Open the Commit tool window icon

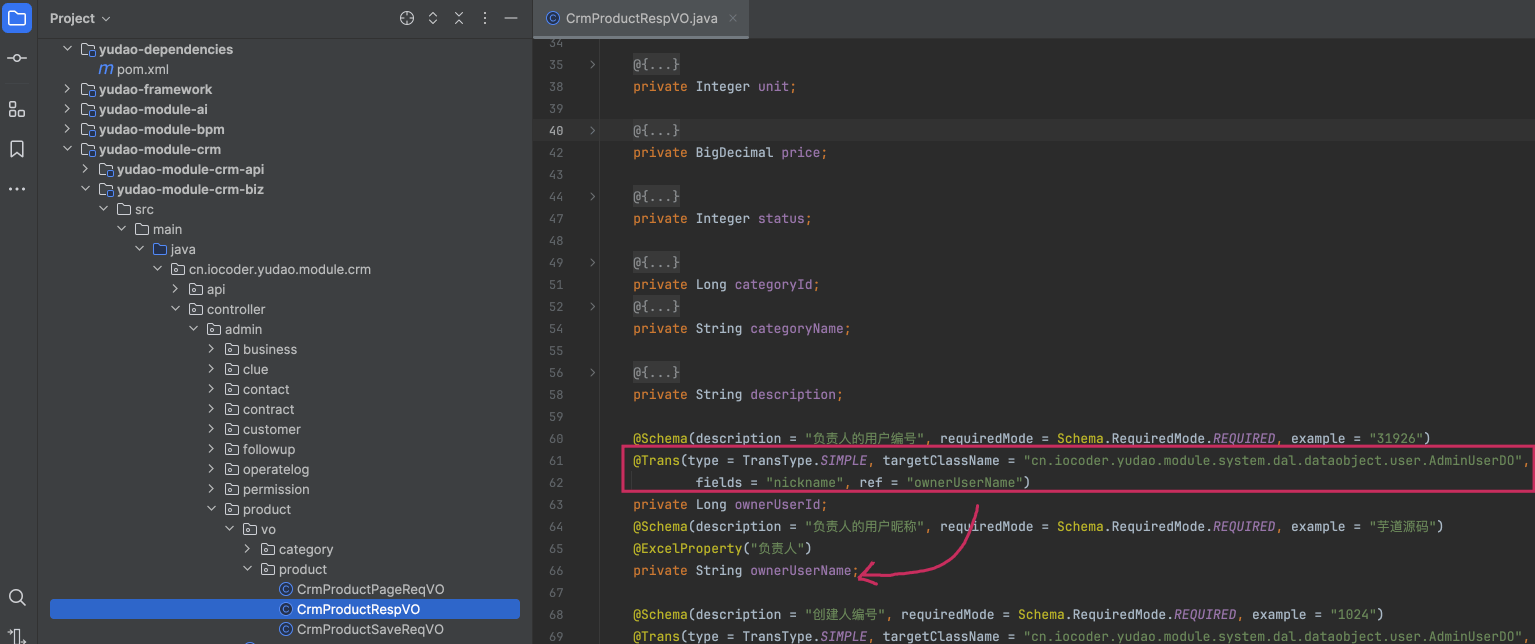point(17,59)
